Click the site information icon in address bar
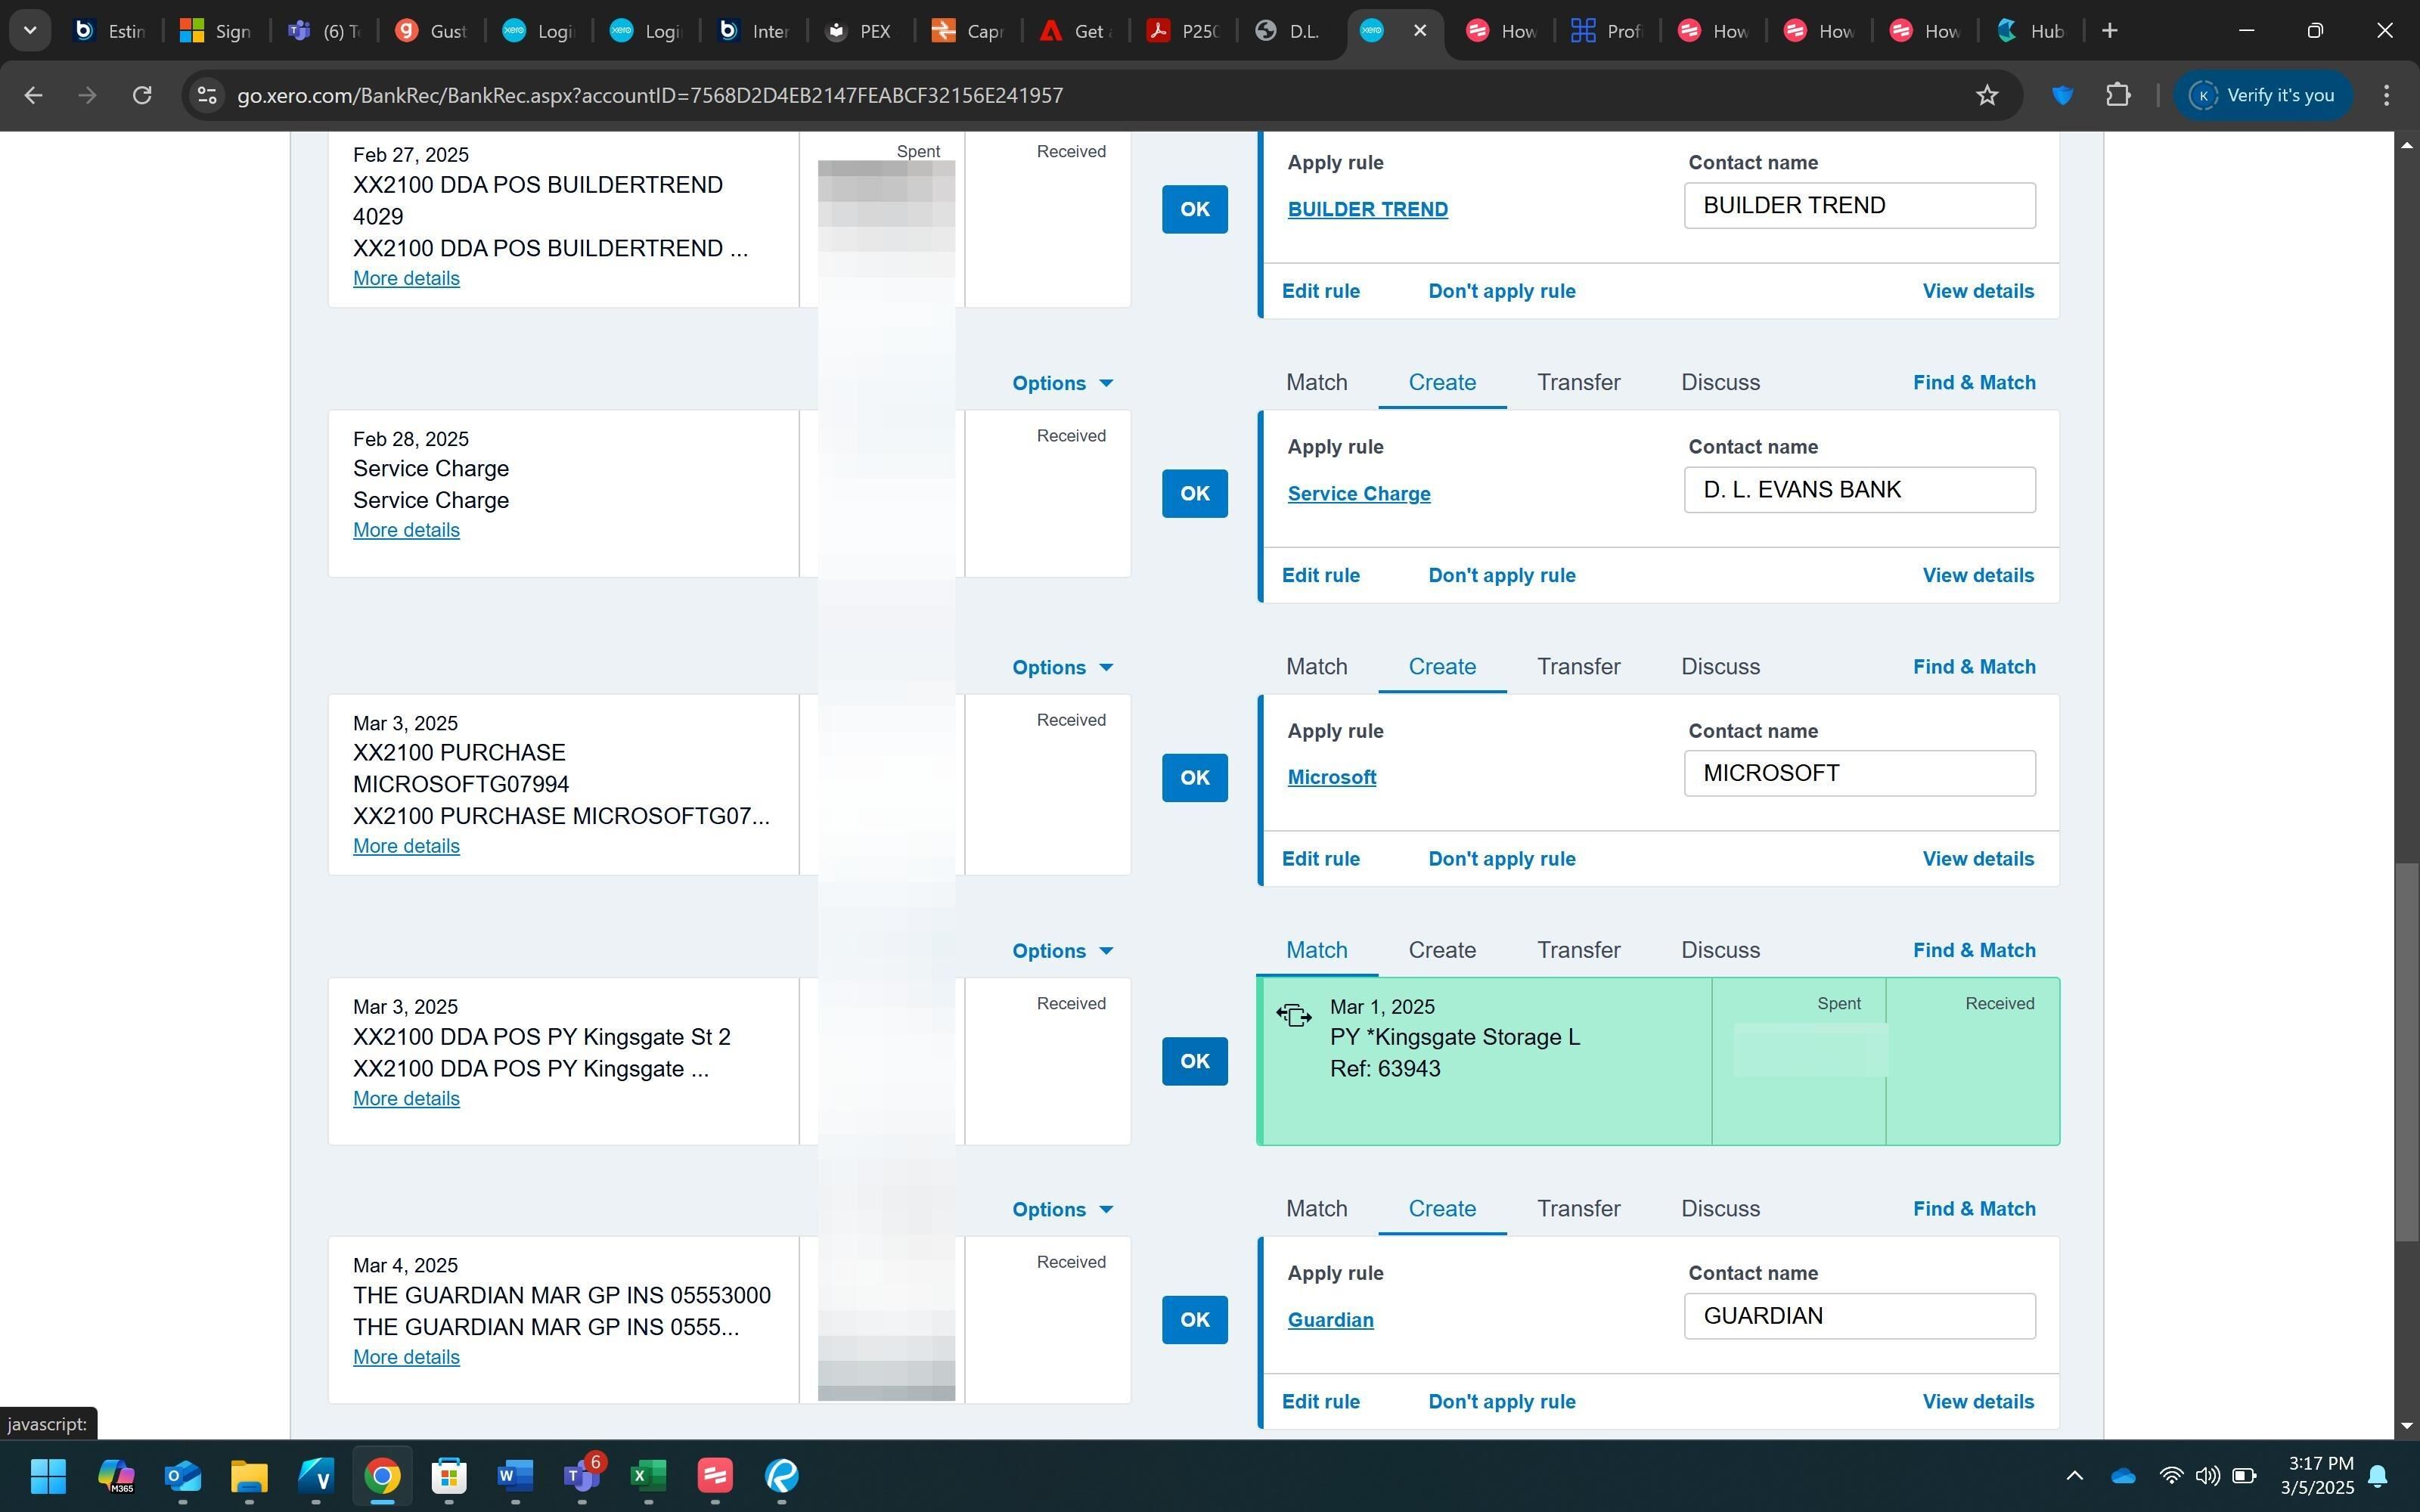This screenshot has height=1512, width=2420. pyautogui.click(x=207, y=95)
